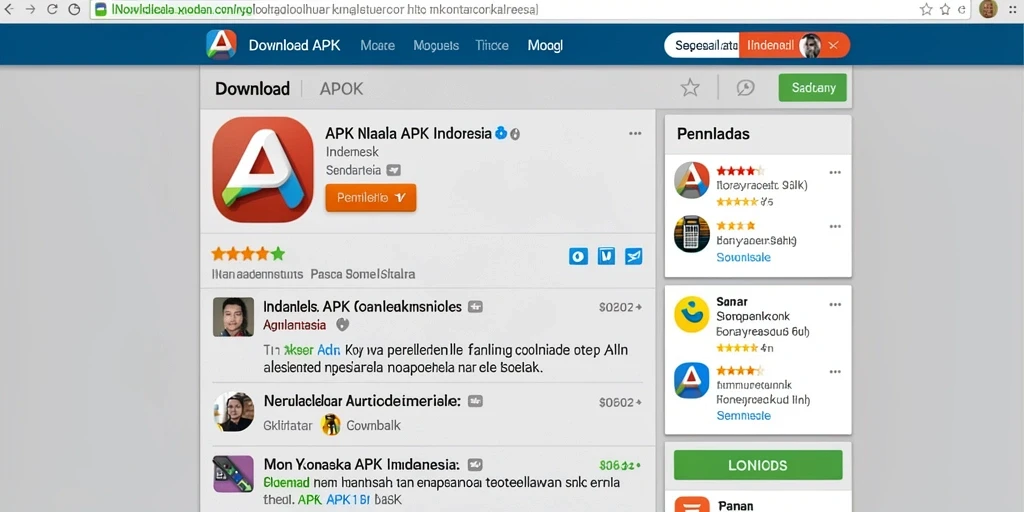The width and height of the screenshot is (1024, 512).
Task: Click the green LONIODS button
Action: click(758, 466)
